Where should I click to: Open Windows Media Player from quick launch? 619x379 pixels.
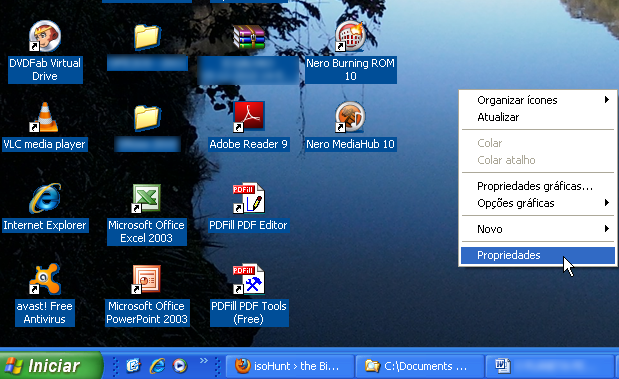tap(180, 366)
